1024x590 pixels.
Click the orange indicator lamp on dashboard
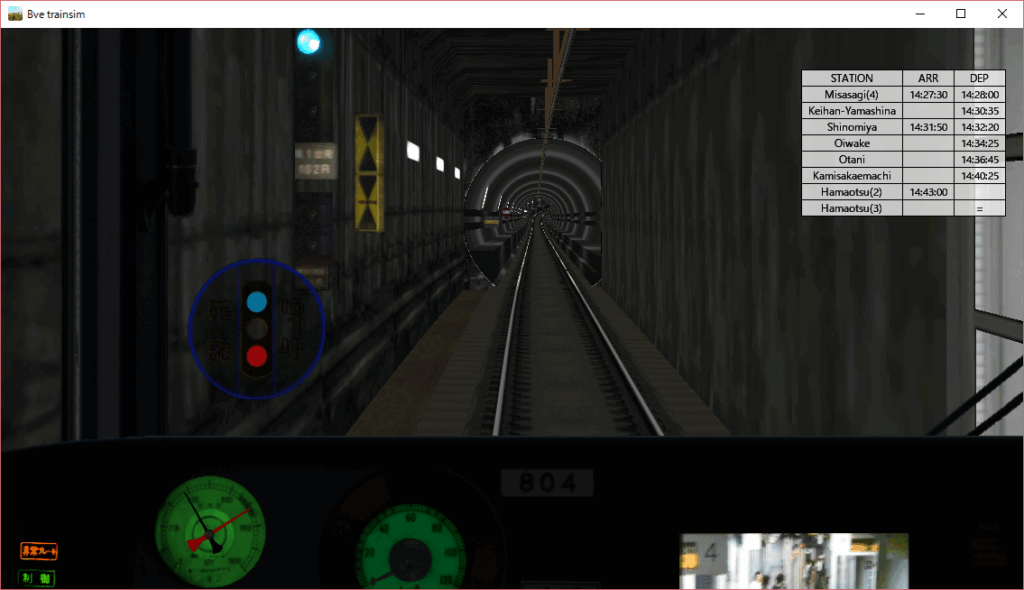(39, 551)
